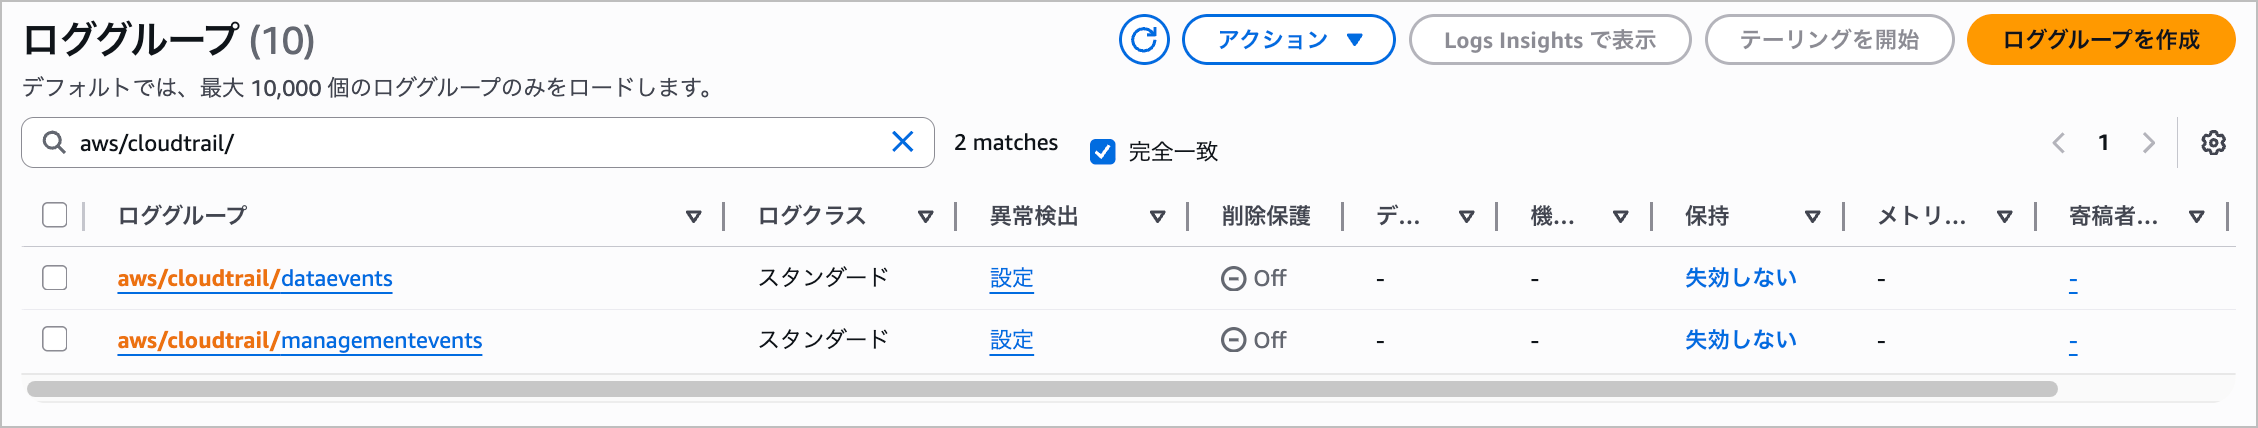Sort by 異常検出 column arrow

(1157, 216)
